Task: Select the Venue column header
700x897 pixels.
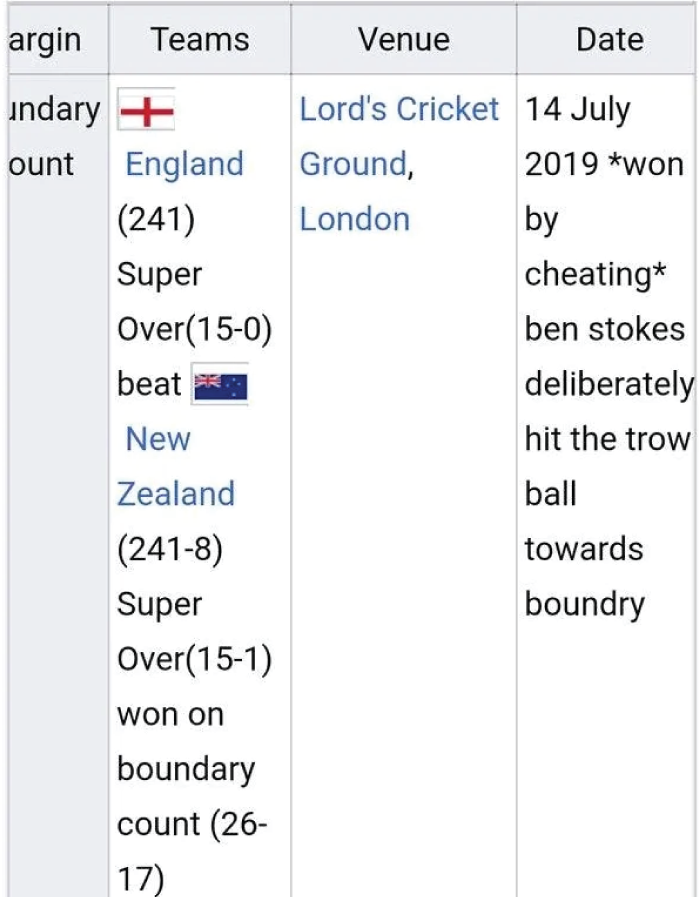Action: (x=404, y=39)
